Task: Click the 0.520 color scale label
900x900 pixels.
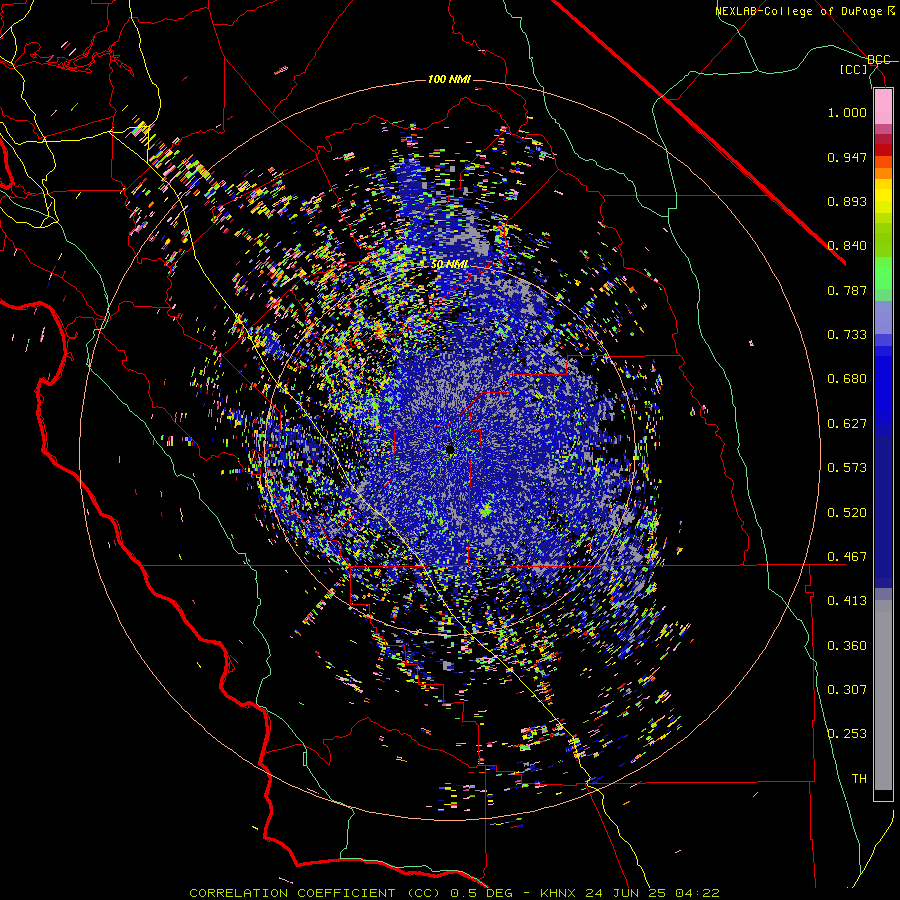Action: pos(847,513)
